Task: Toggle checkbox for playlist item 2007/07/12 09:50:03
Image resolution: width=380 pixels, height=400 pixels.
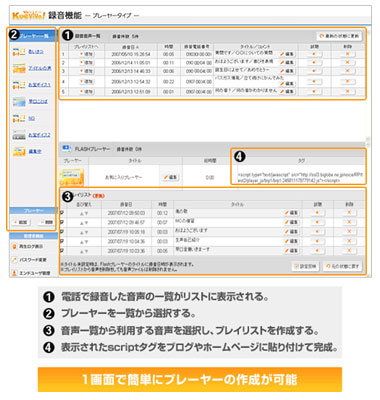Action: [x=62, y=213]
